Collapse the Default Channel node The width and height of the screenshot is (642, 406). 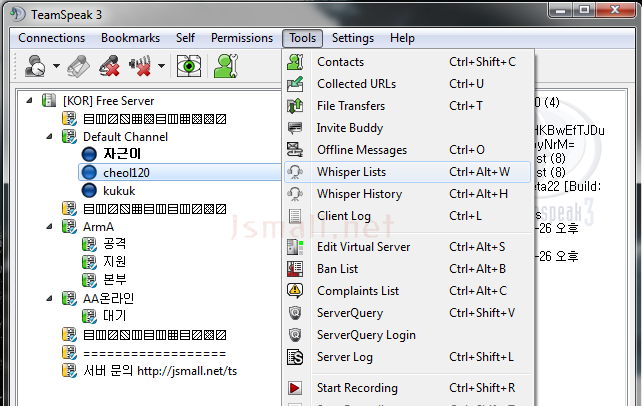50,136
